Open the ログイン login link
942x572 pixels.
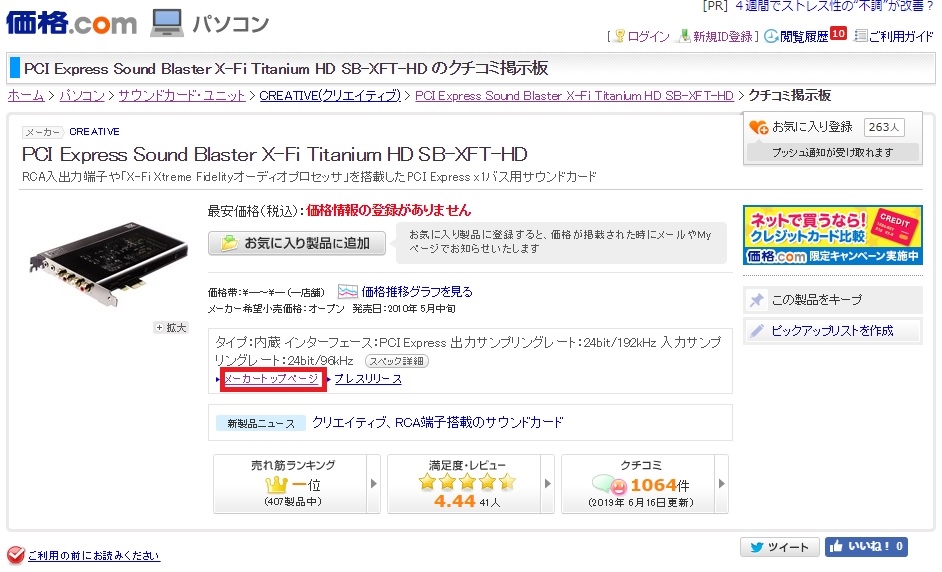click(648, 37)
